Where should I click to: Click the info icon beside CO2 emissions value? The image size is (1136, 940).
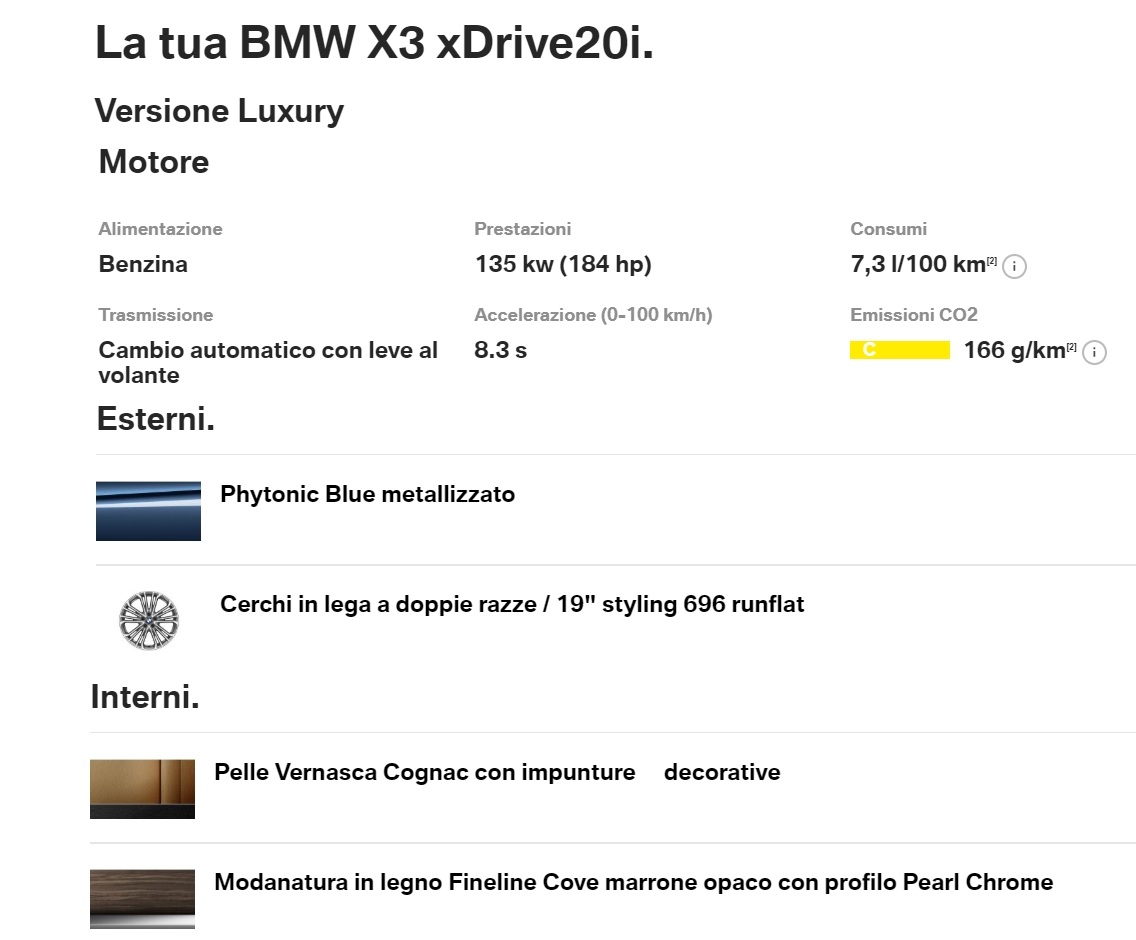tap(1095, 352)
